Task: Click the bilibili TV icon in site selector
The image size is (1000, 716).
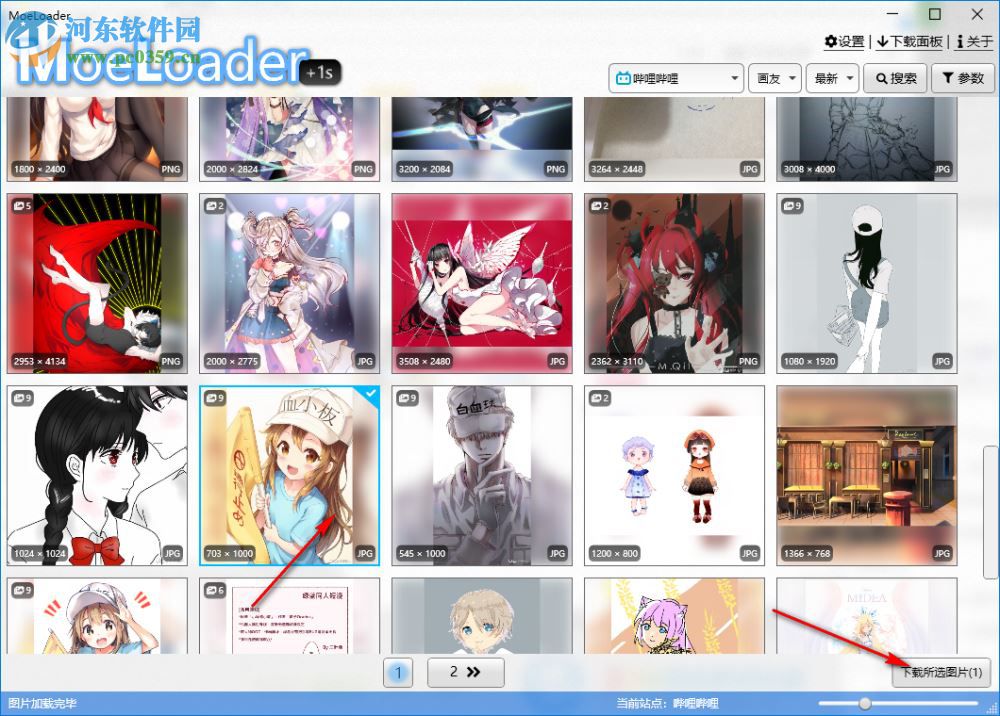Action: point(623,78)
